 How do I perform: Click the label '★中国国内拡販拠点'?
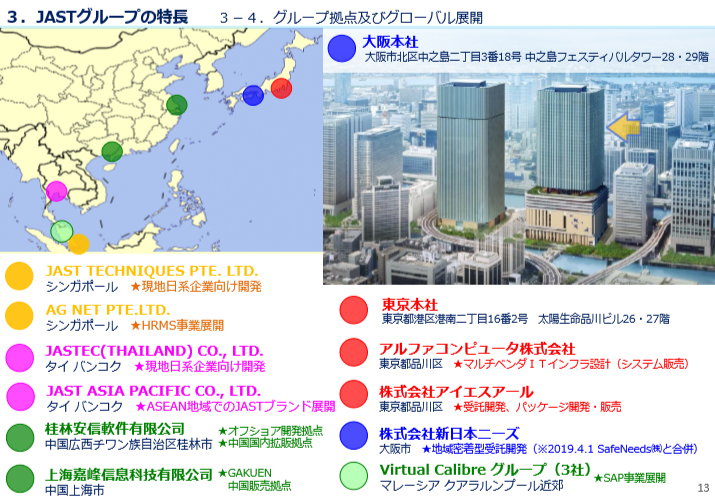pos(265,442)
